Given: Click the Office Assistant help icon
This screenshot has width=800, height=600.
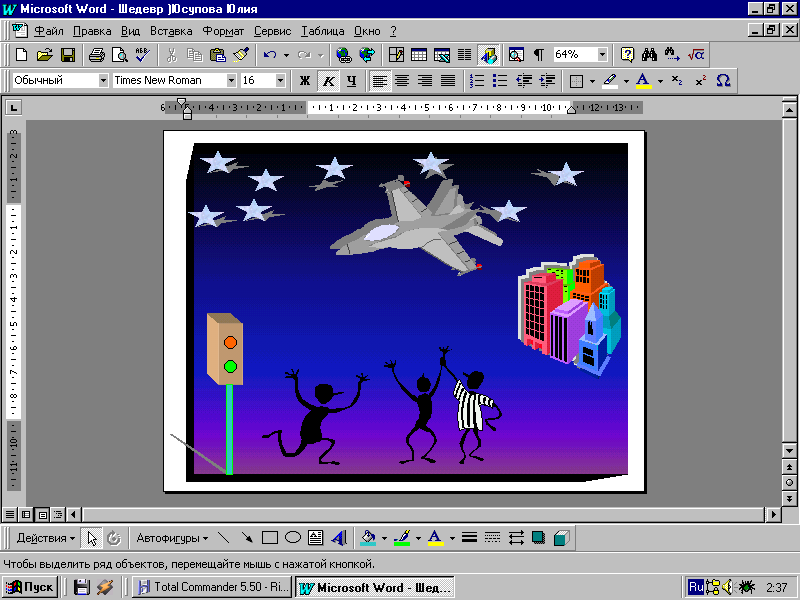Looking at the screenshot, I should (627, 55).
